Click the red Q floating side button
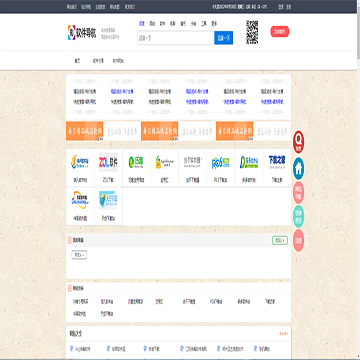The height and width of the screenshot is (360, 360). [x=299, y=142]
